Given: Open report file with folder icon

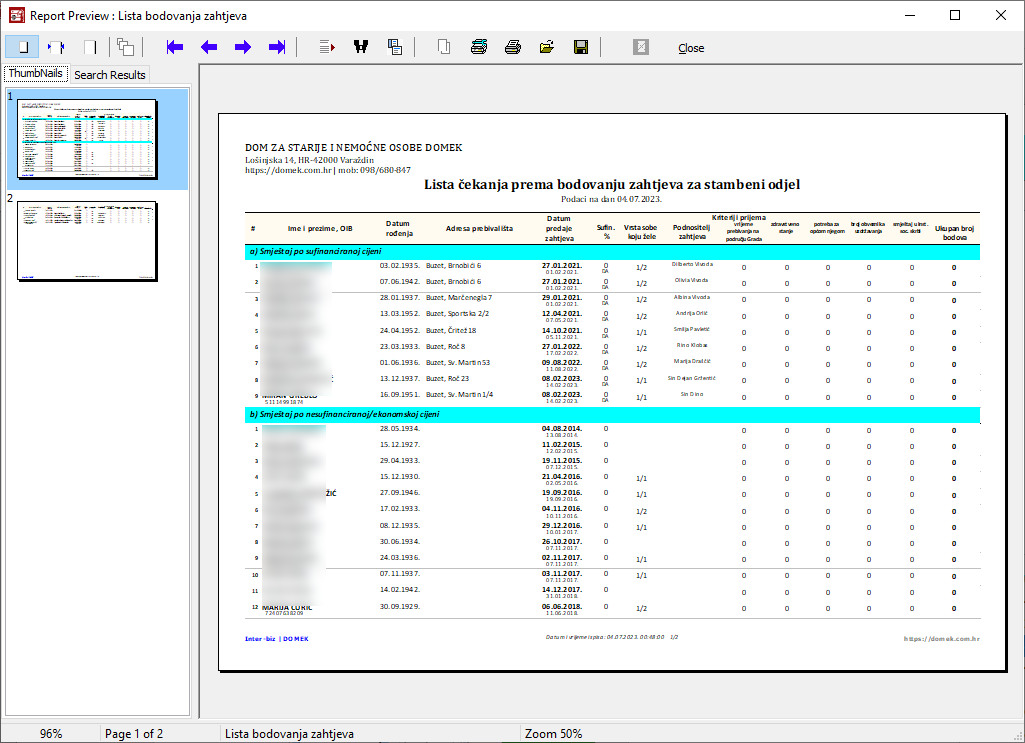Looking at the screenshot, I should 547,47.
